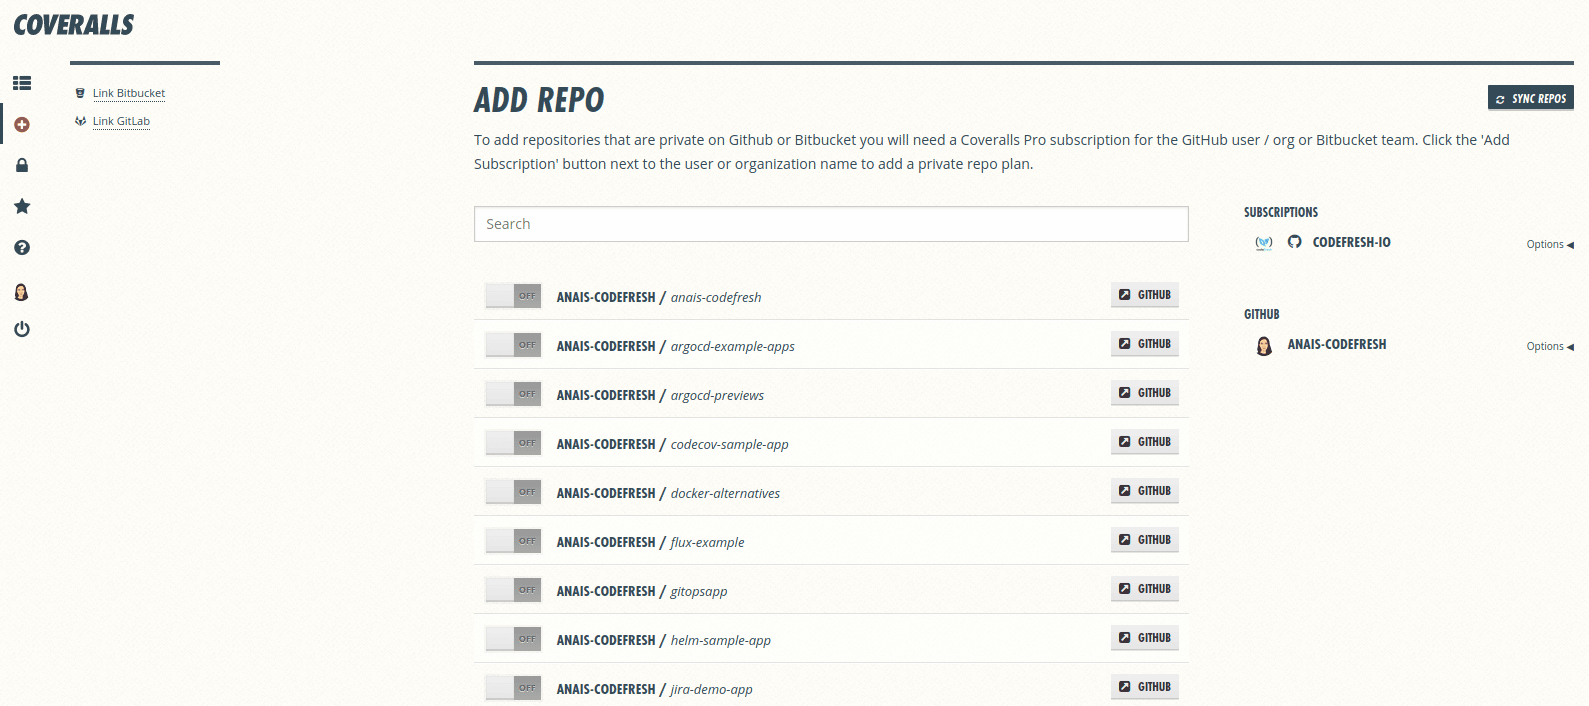Open help question mark icon

click(22, 248)
